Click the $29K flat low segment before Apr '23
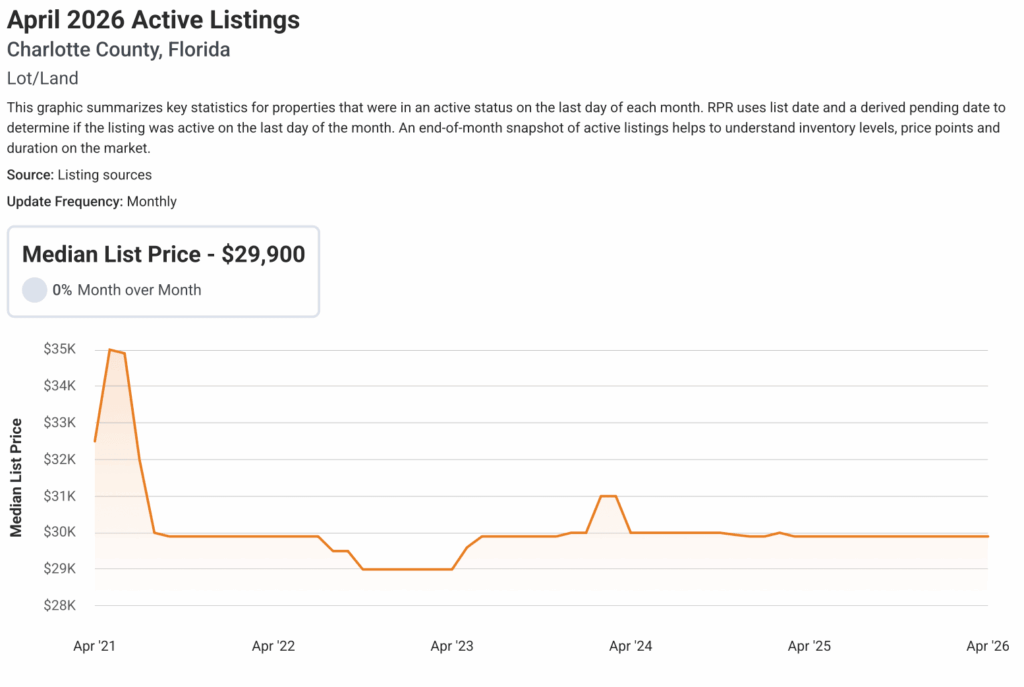 (408, 569)
